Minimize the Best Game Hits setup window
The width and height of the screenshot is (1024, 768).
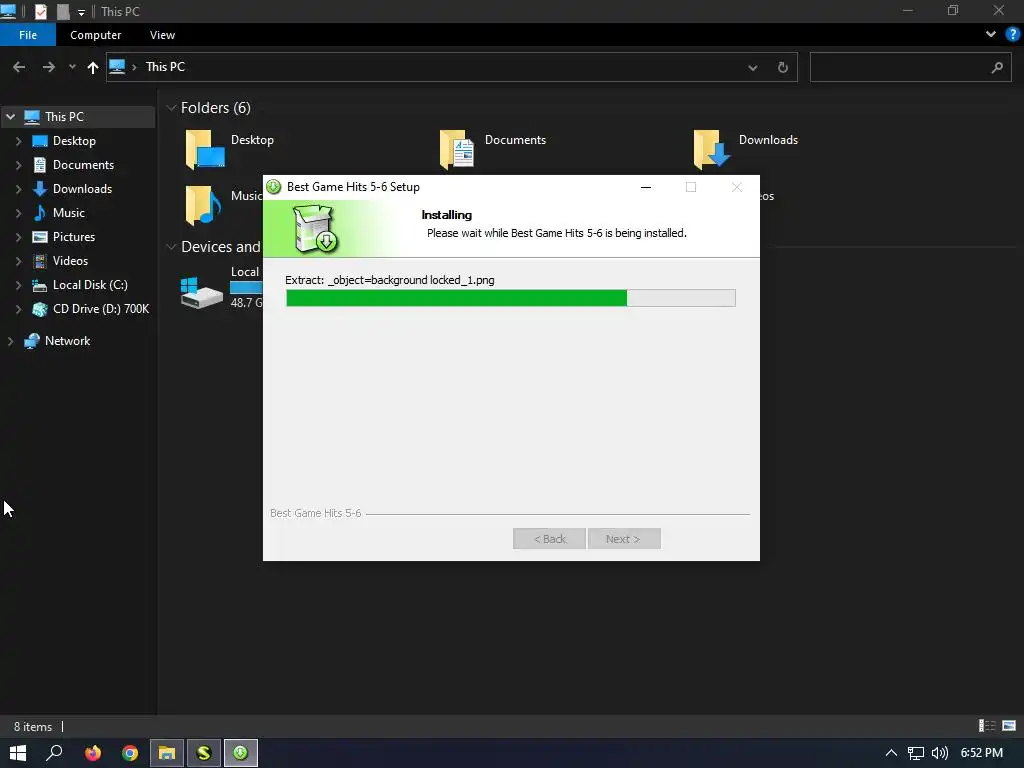pyautogui.click(x=646, y=187)
